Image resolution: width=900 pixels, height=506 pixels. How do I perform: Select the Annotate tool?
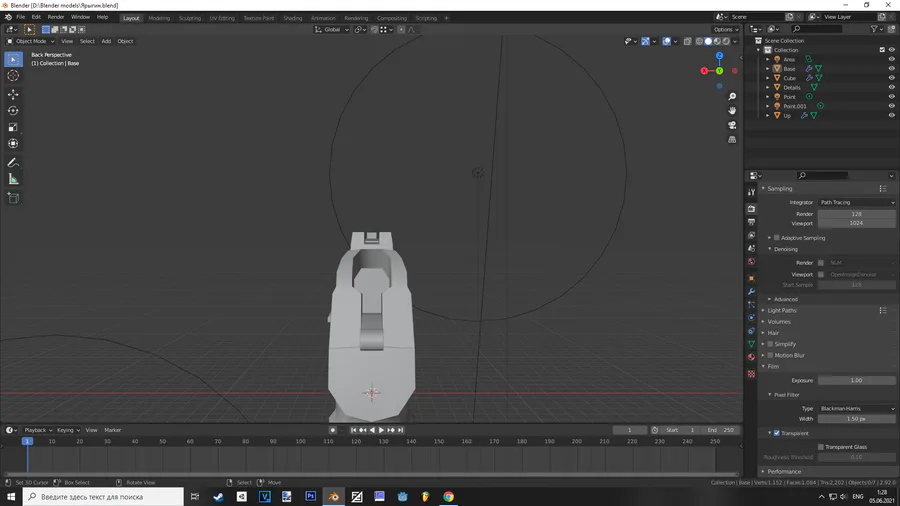pyautogui.click(x=13, y=163)
